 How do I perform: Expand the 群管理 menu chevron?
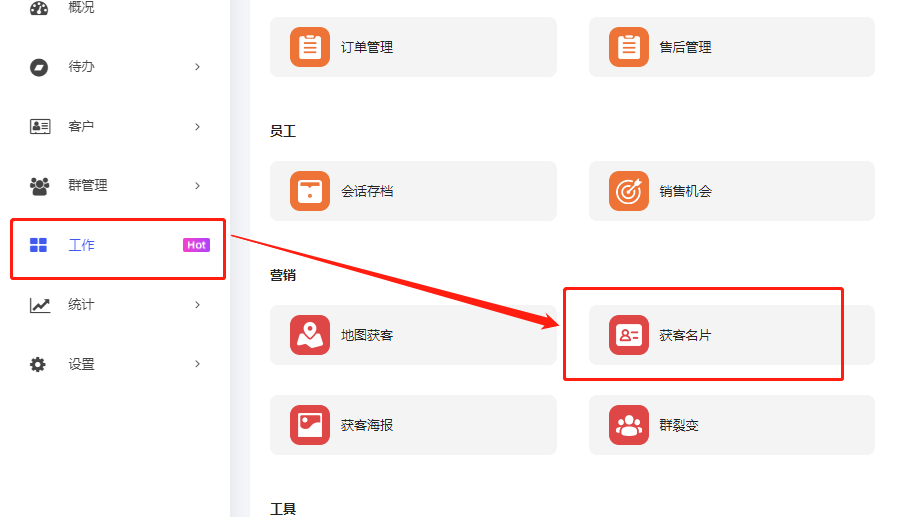(x=198, y=186)
